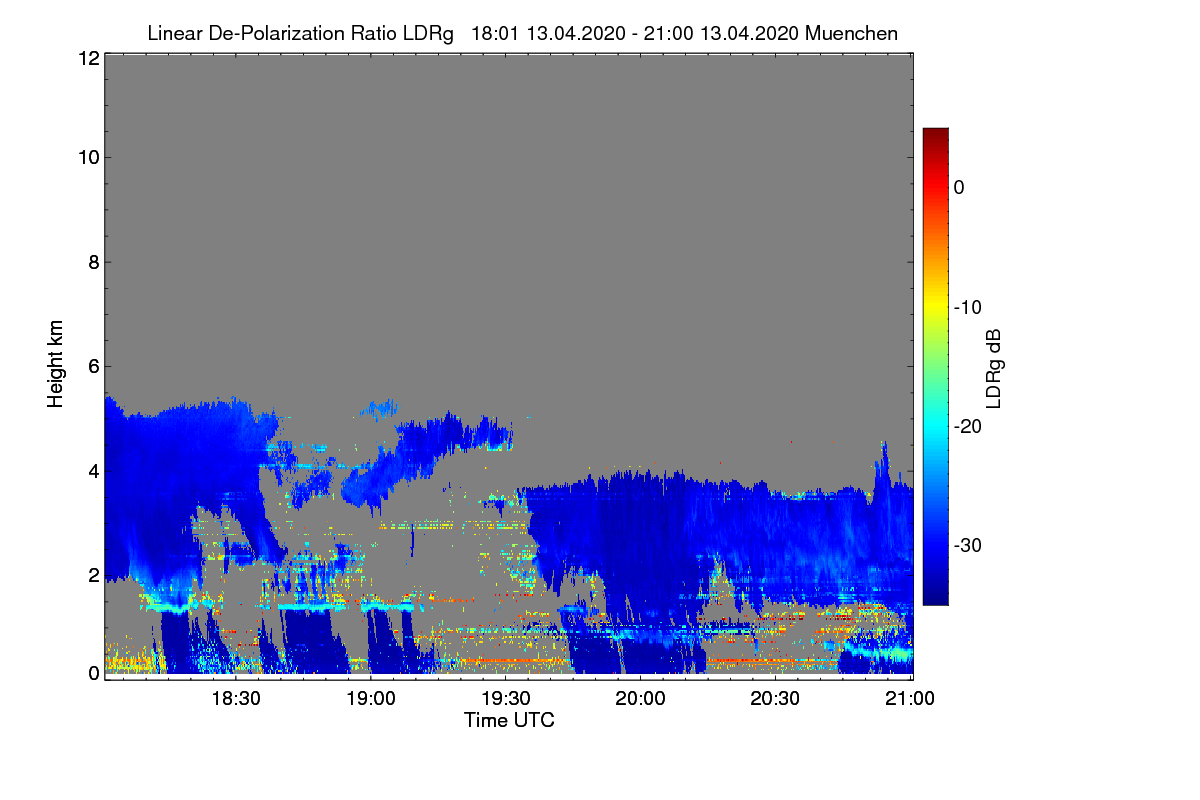This screenshot has height=800, width=1200.
Task: Click the '19:30' time tick label
Action: pyautogui.click(x=506, y=697)
